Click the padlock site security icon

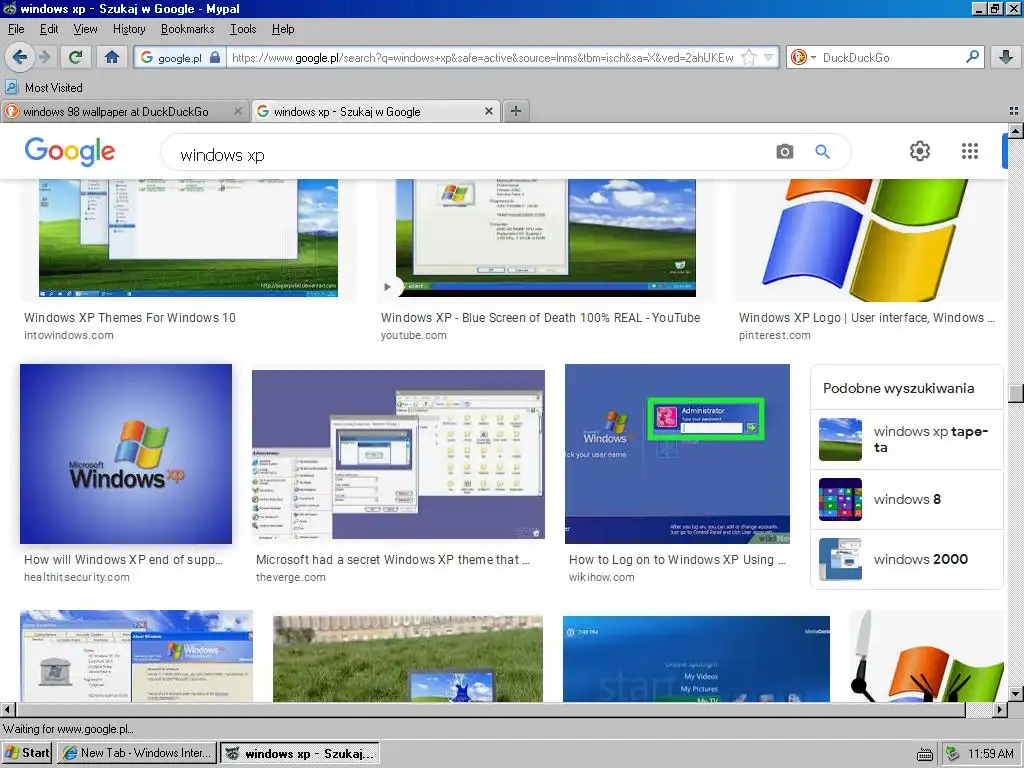click(x=215, y=57)
